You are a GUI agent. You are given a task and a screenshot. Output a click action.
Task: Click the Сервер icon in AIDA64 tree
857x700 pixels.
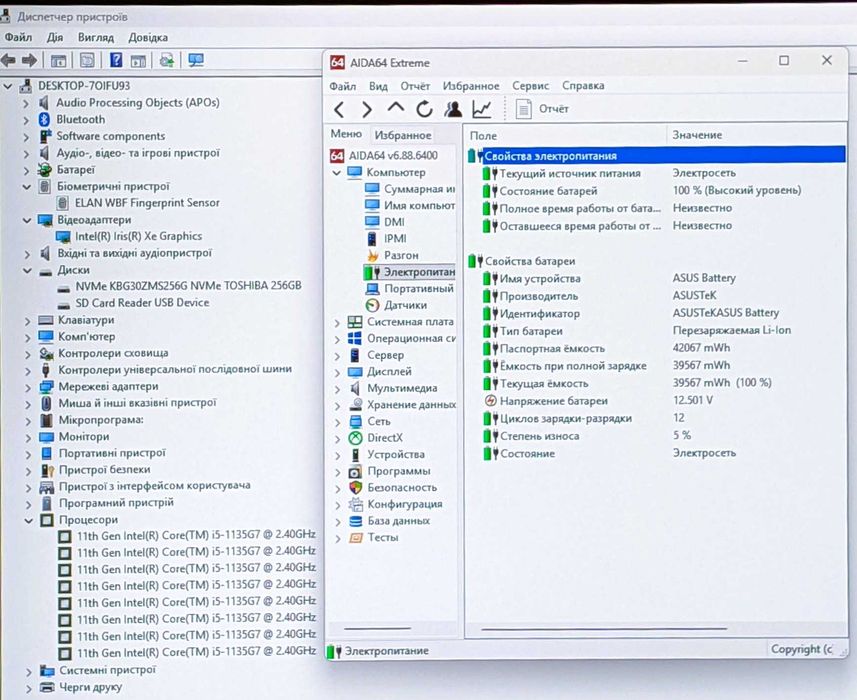(355, 355)
